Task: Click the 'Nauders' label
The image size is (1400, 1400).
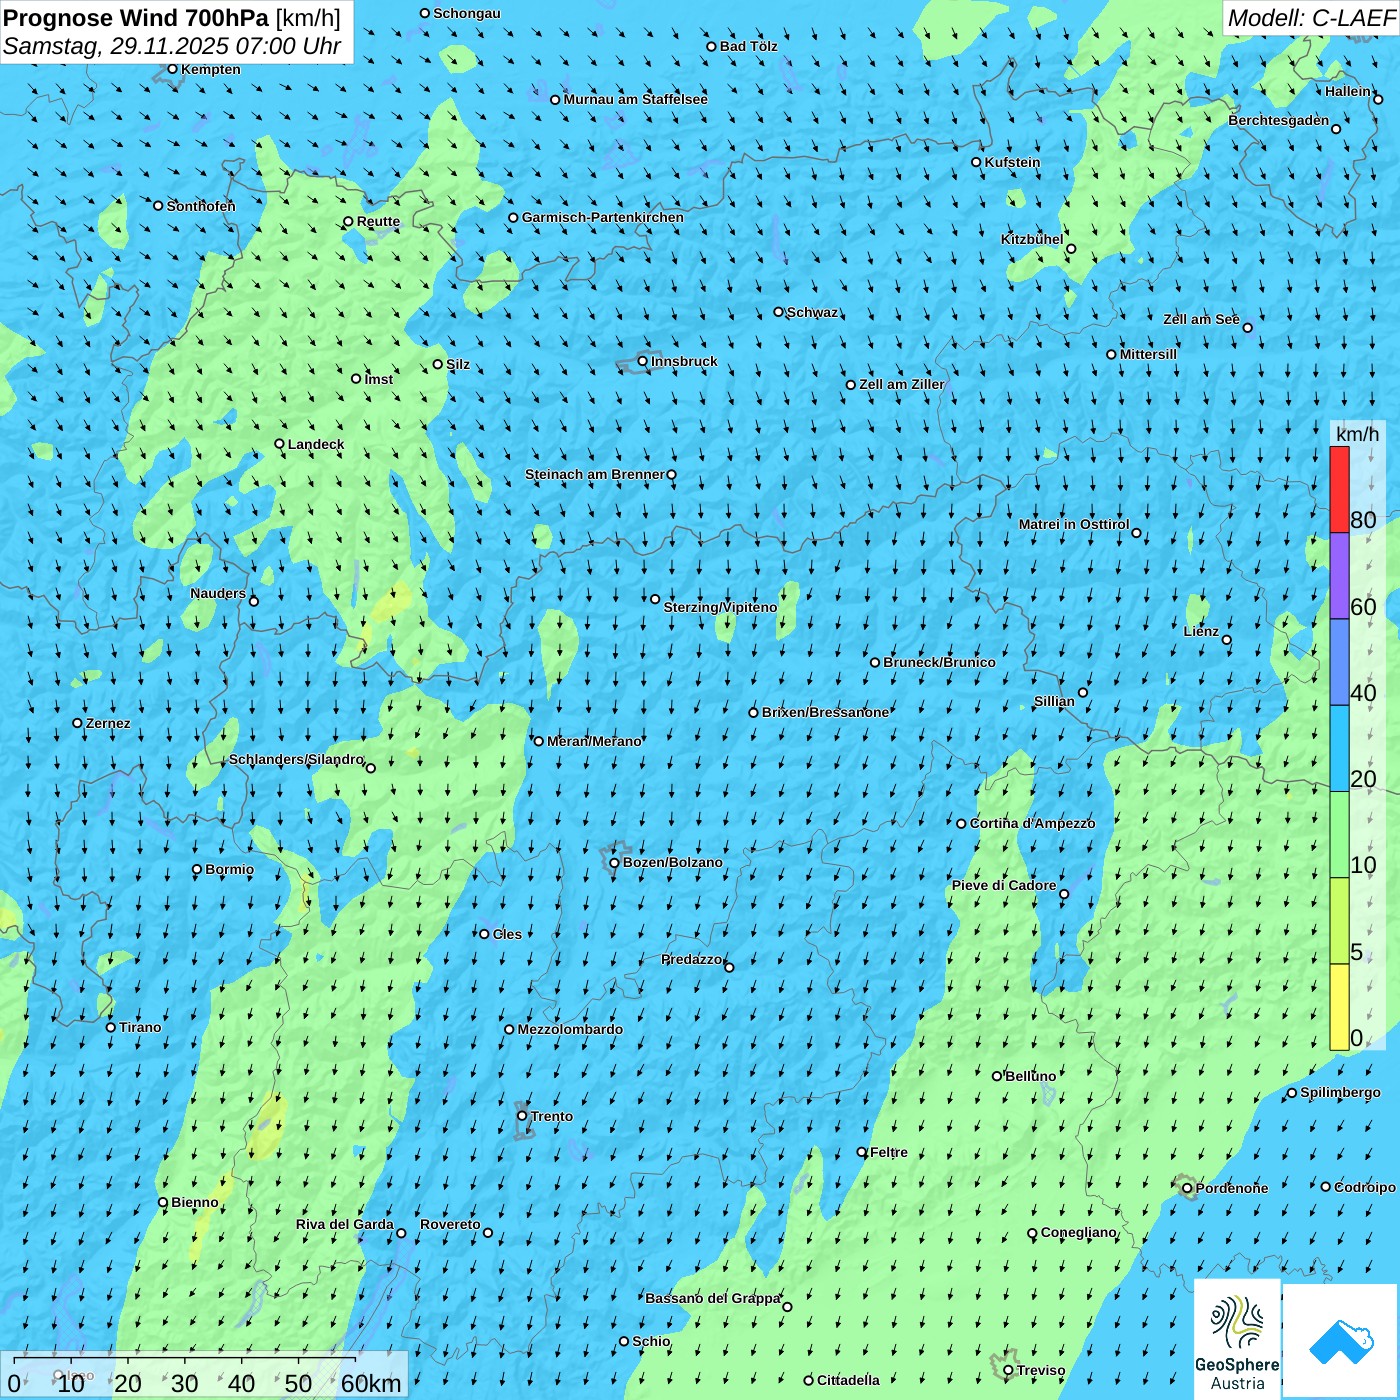Action: [x=218, y=593]
